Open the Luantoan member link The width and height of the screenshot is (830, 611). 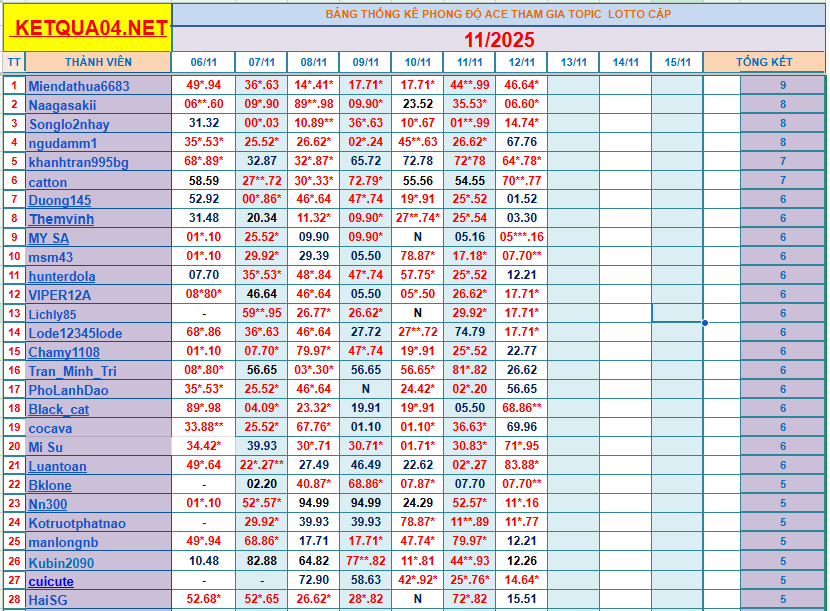(x=57, y=466)
